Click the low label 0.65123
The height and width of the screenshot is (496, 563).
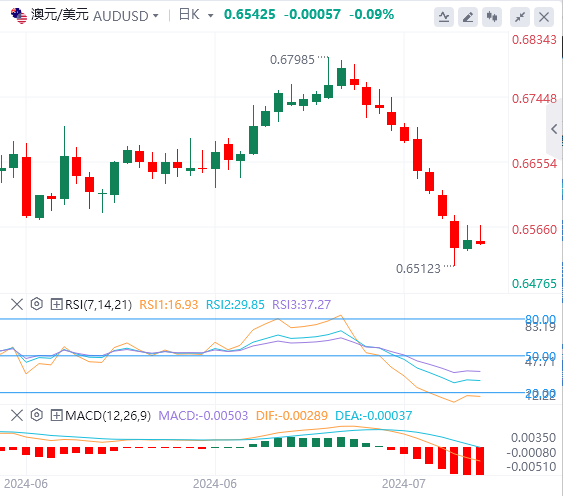pyautogui.click(x=418, y=269)
